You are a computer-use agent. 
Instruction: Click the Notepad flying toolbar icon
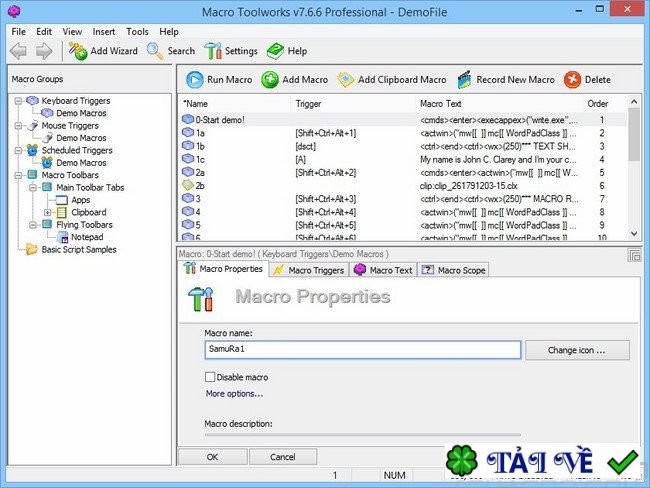tap(63, 237)
